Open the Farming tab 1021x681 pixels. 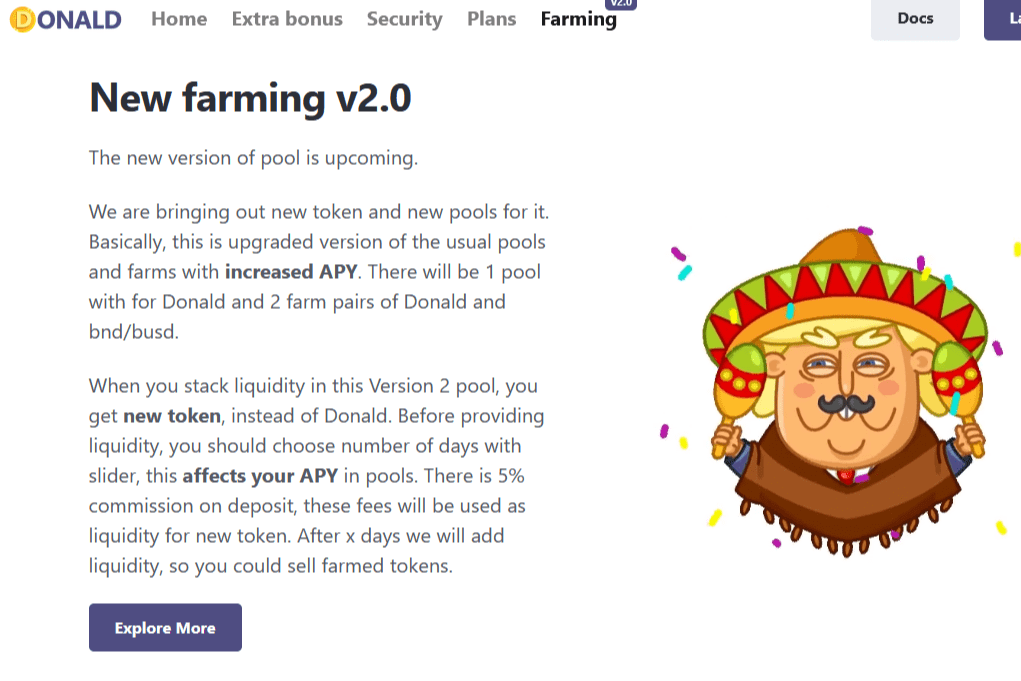pos(578,20)
